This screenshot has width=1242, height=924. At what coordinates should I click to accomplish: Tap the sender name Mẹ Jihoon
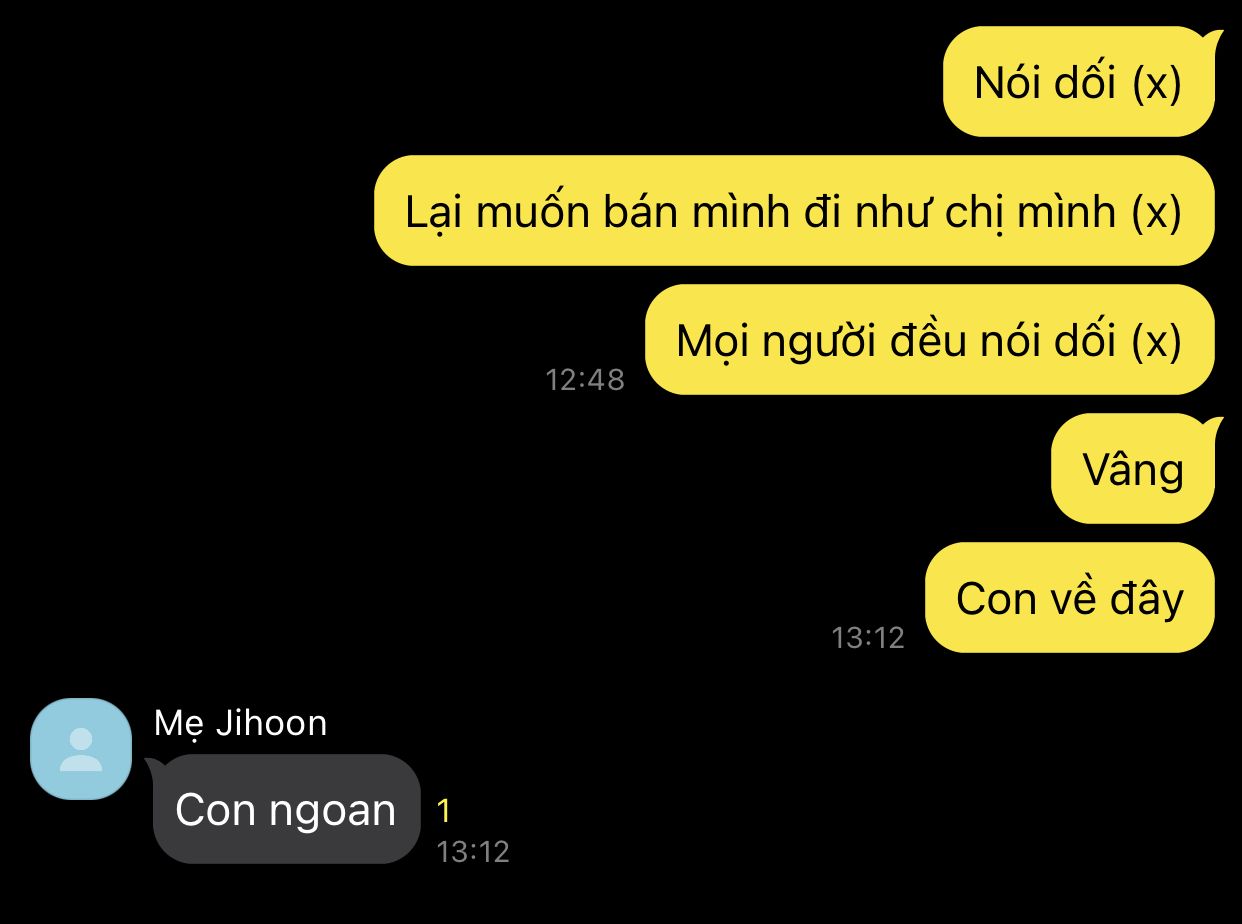241,723
